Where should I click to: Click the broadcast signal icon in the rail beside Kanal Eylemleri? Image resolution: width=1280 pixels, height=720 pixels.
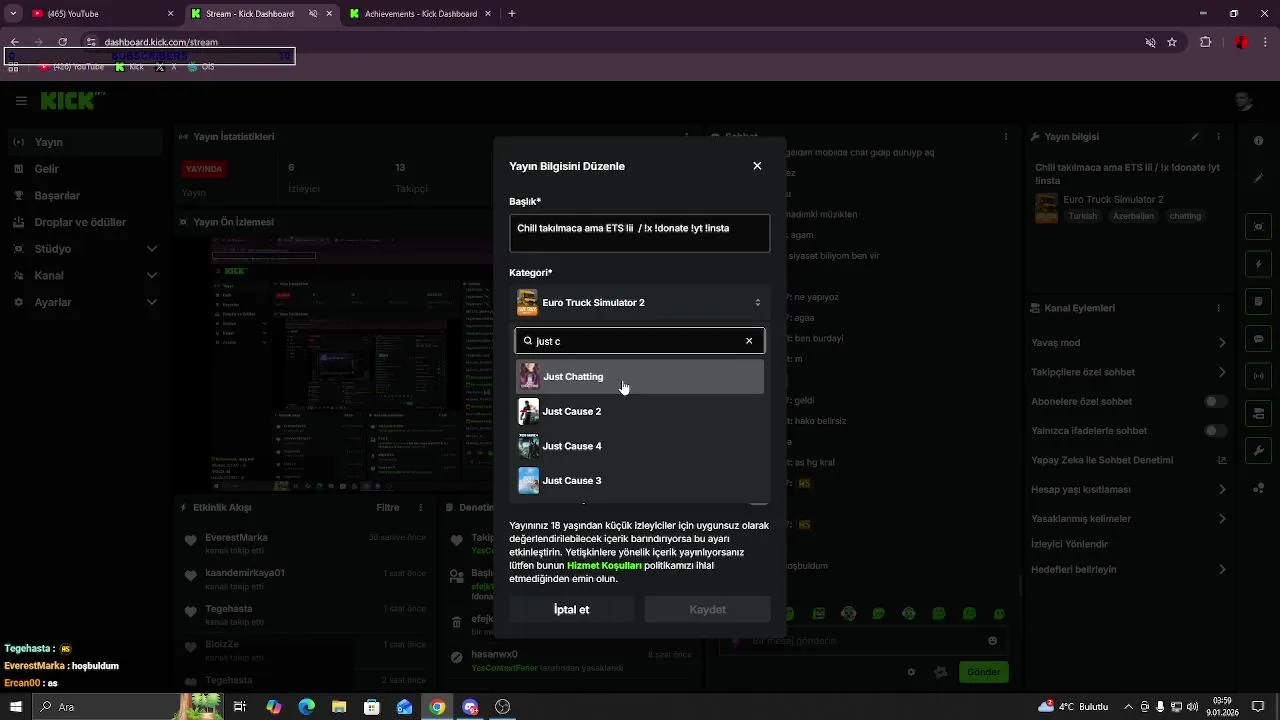[1259, 376]
